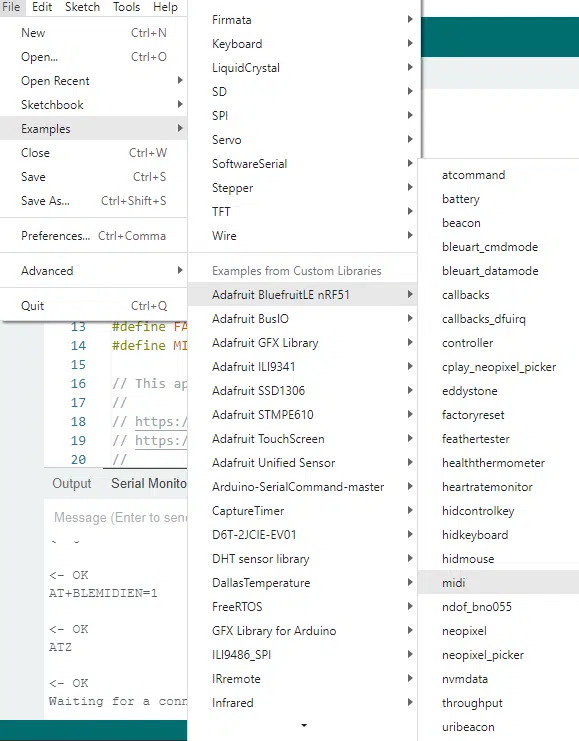
Task: Load the heartratemonitor example
Action: pos(498,487)
